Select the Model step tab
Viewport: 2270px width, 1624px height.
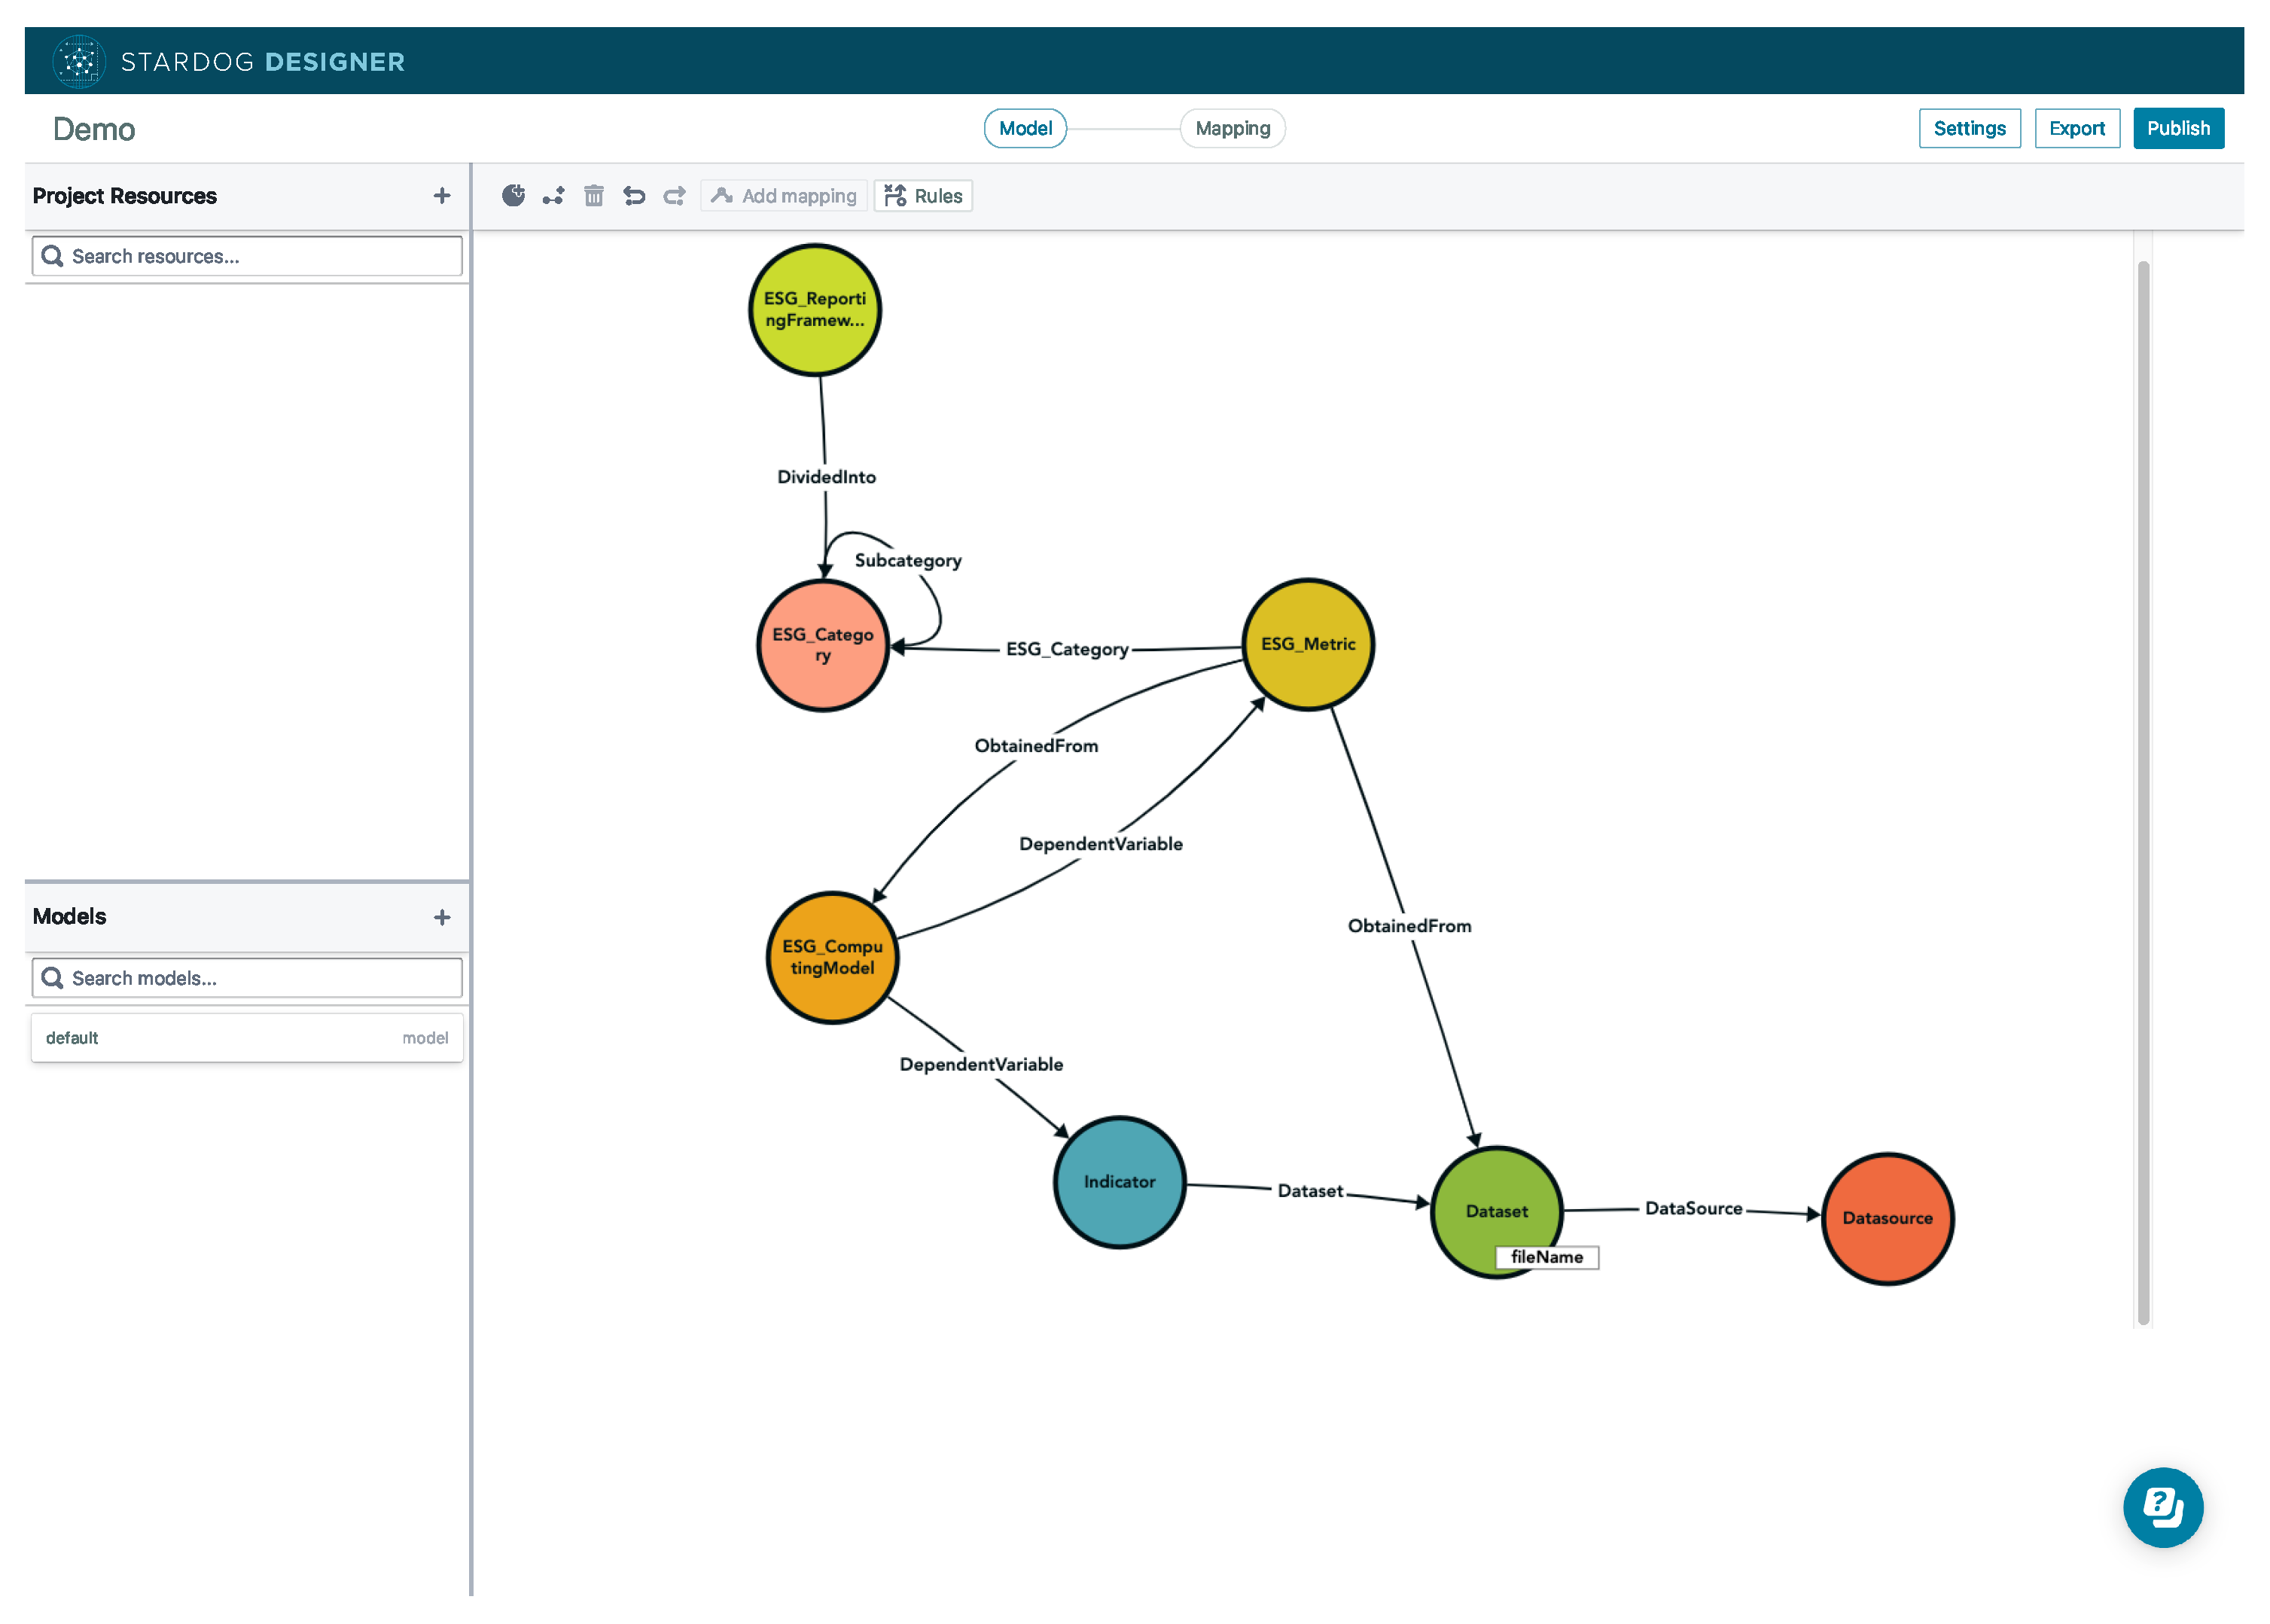1025,129
